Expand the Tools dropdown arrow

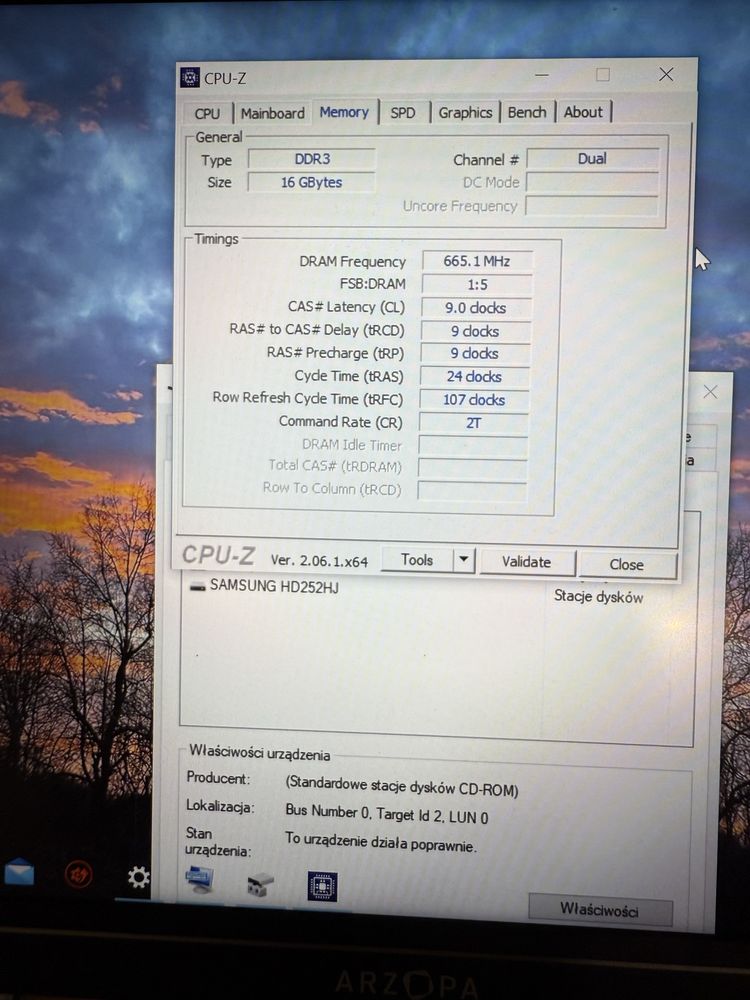pos(464,560)
